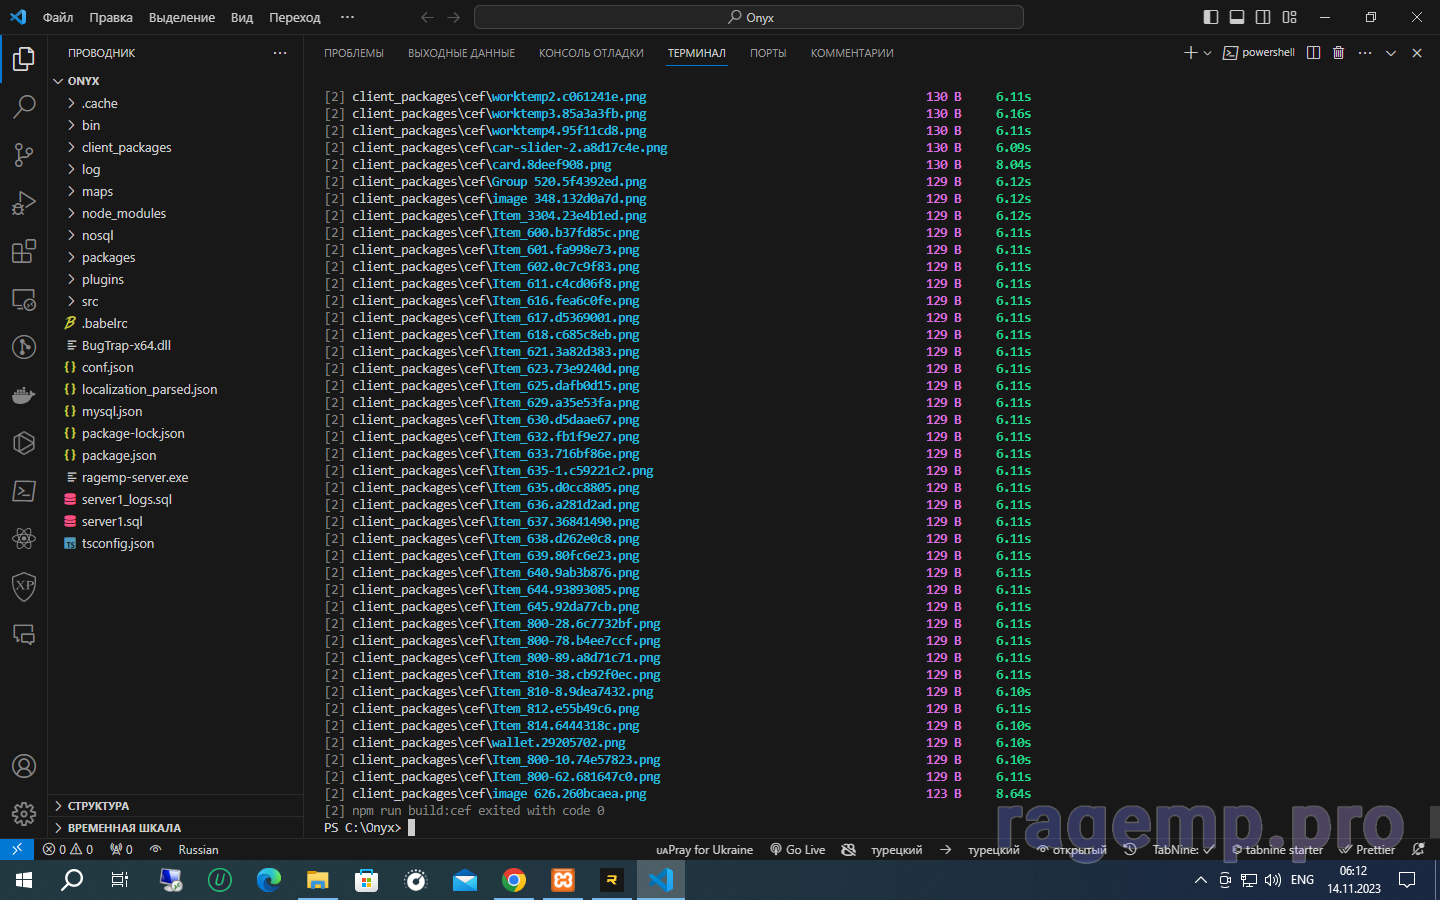
Task: Open Run and Debug view
Action: (x=24, y=203)
